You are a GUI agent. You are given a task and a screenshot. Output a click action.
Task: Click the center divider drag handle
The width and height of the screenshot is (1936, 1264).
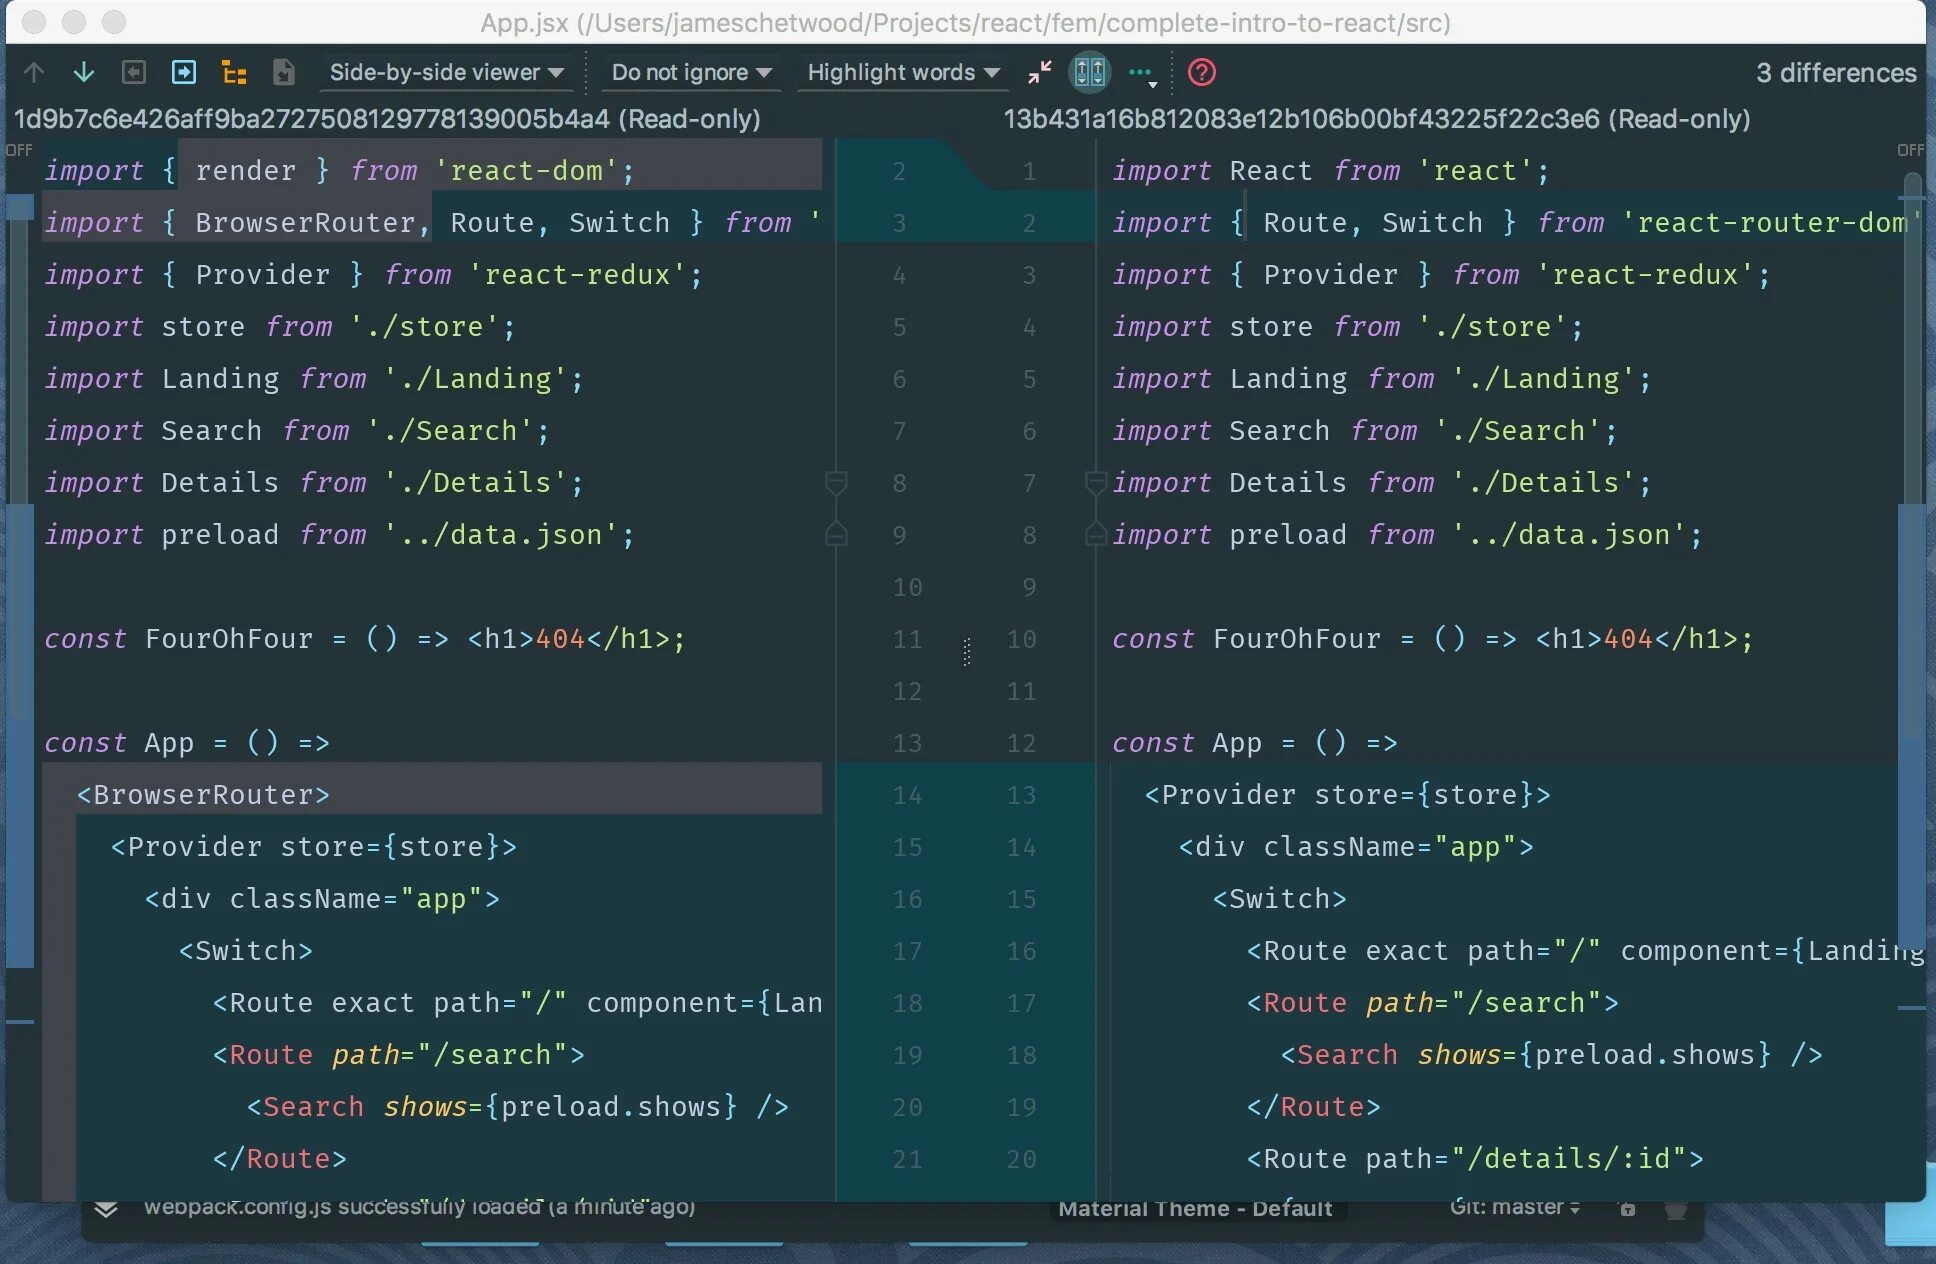(966, 652)
